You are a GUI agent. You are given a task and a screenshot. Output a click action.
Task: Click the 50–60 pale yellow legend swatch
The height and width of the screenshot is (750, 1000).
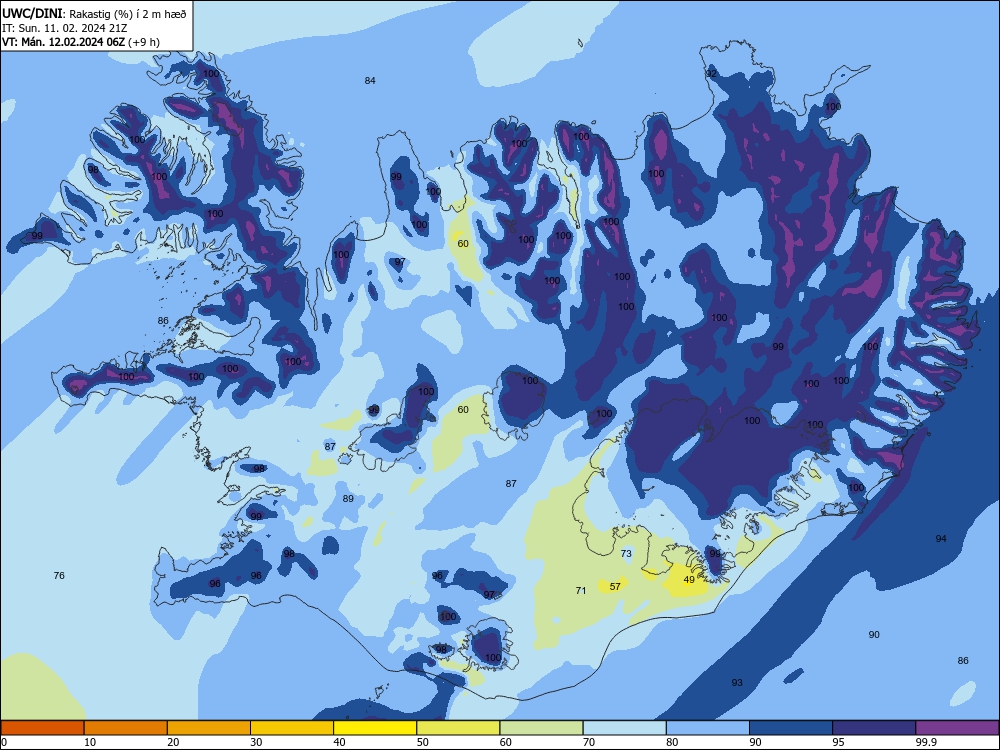pos(458,728)
